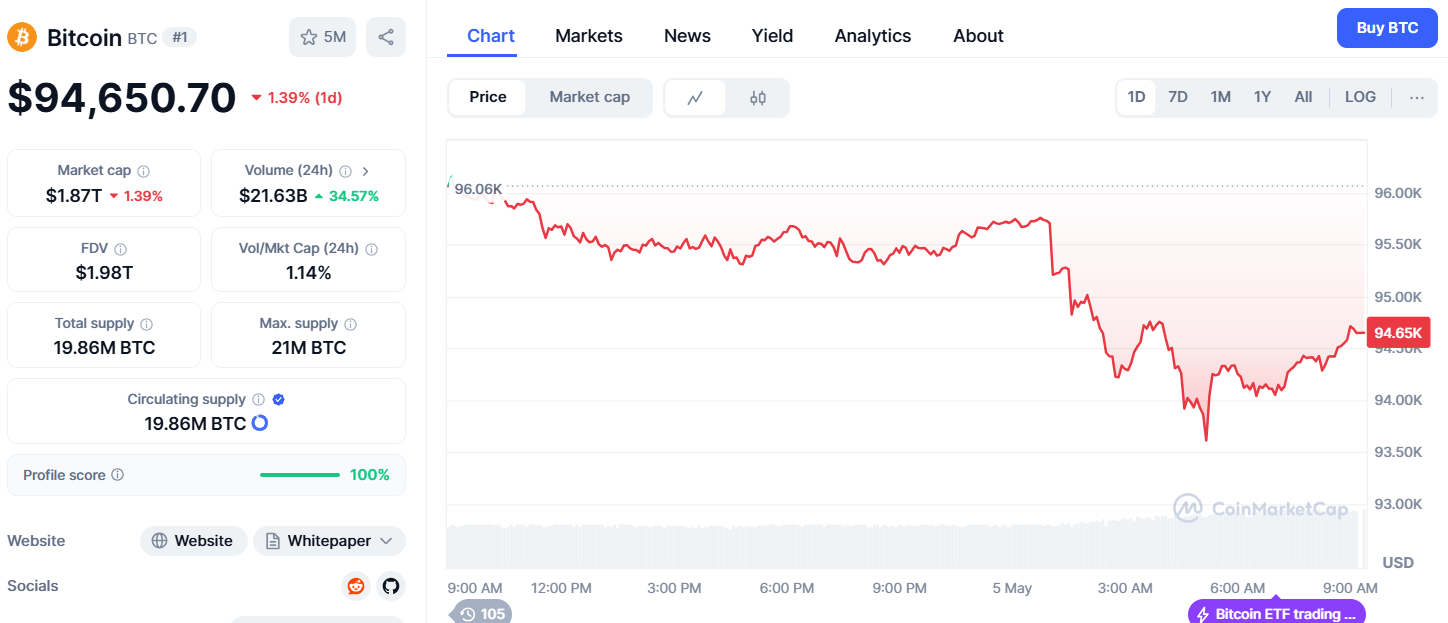Click the #1 rank badge
1448x623 pixels.
[x=180, y=37]
